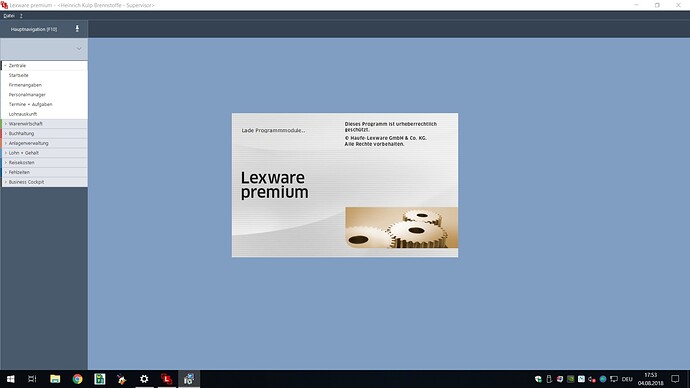
Task: Expand the Business Cockpit section
Action: [x=44, y=182]
